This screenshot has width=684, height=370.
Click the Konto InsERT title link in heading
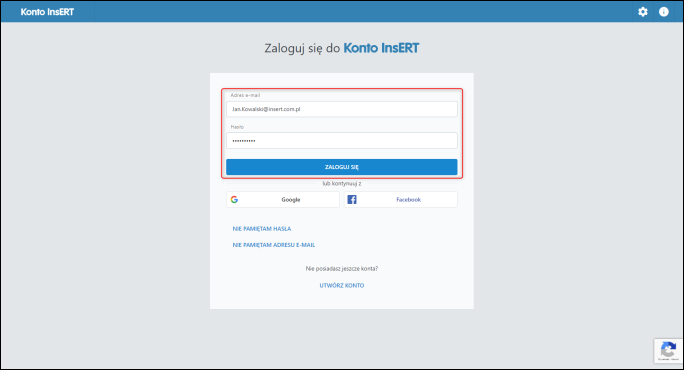pyautogui.click(x=381, y=48)
